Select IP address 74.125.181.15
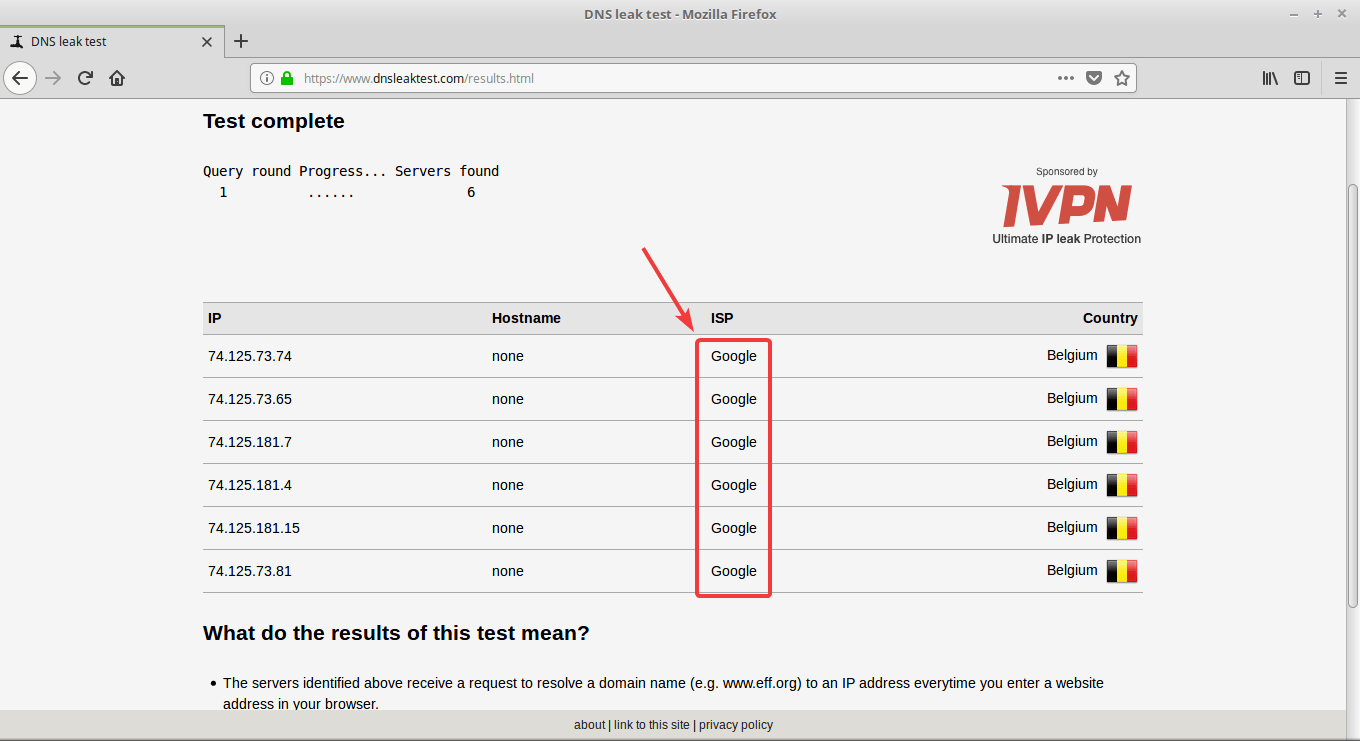1360x741 pixels. click(254, 528)
